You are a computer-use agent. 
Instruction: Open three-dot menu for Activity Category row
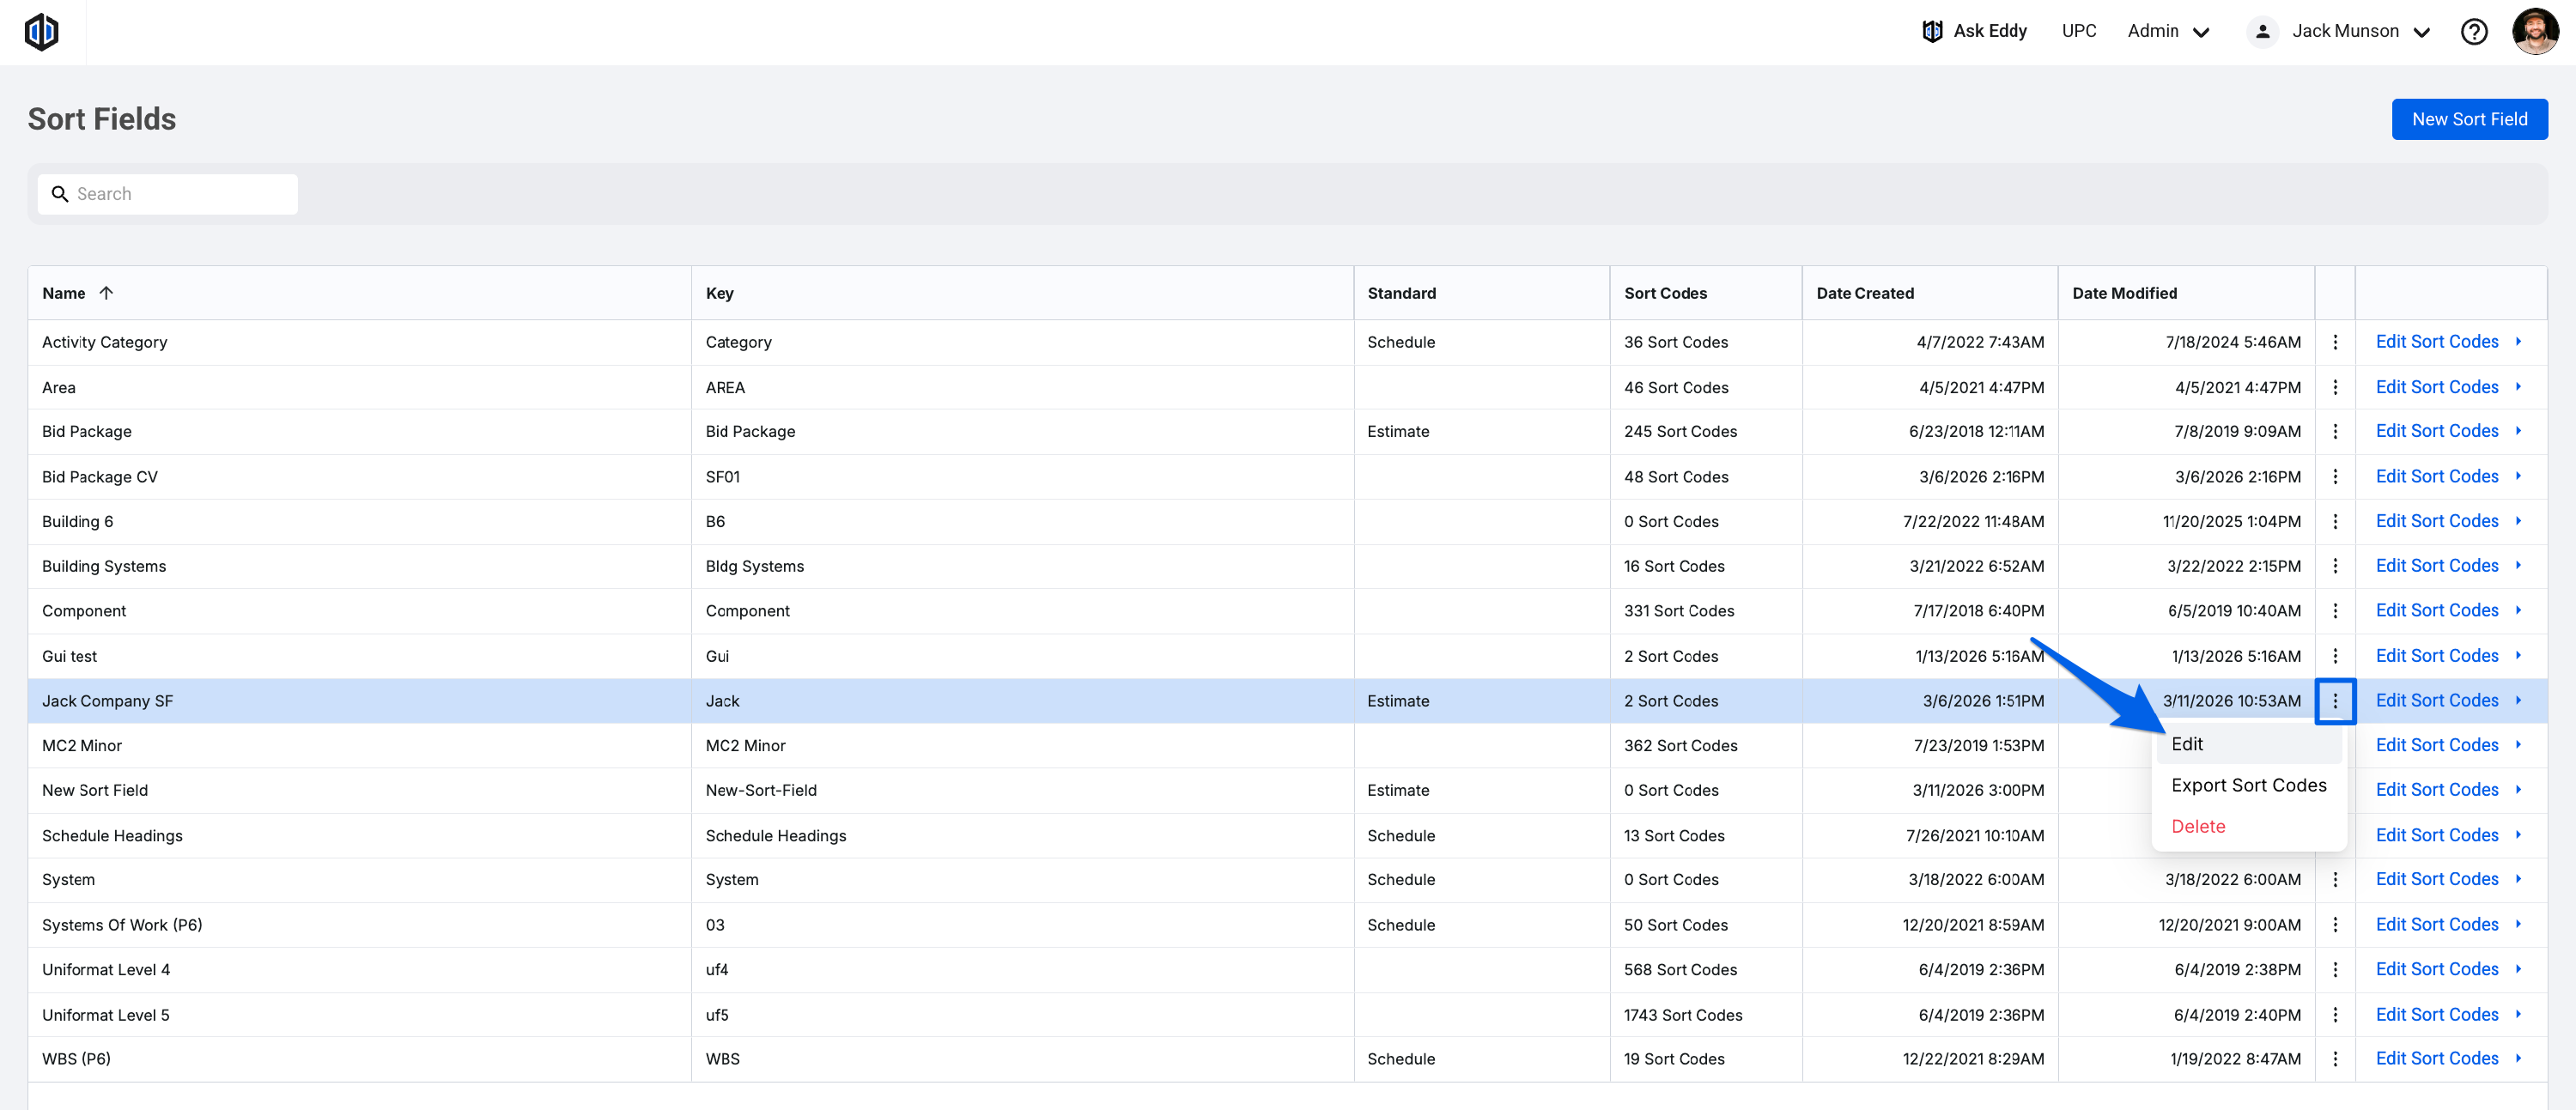point(2334,342)
